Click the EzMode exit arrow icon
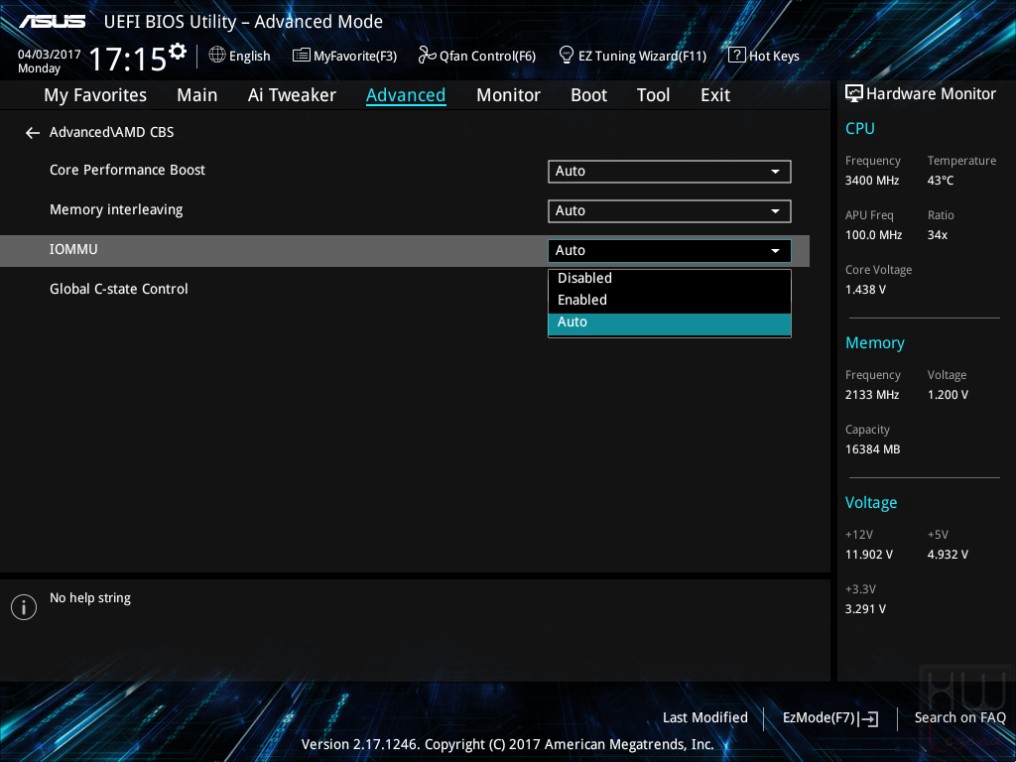 click(x=868, y=718)
